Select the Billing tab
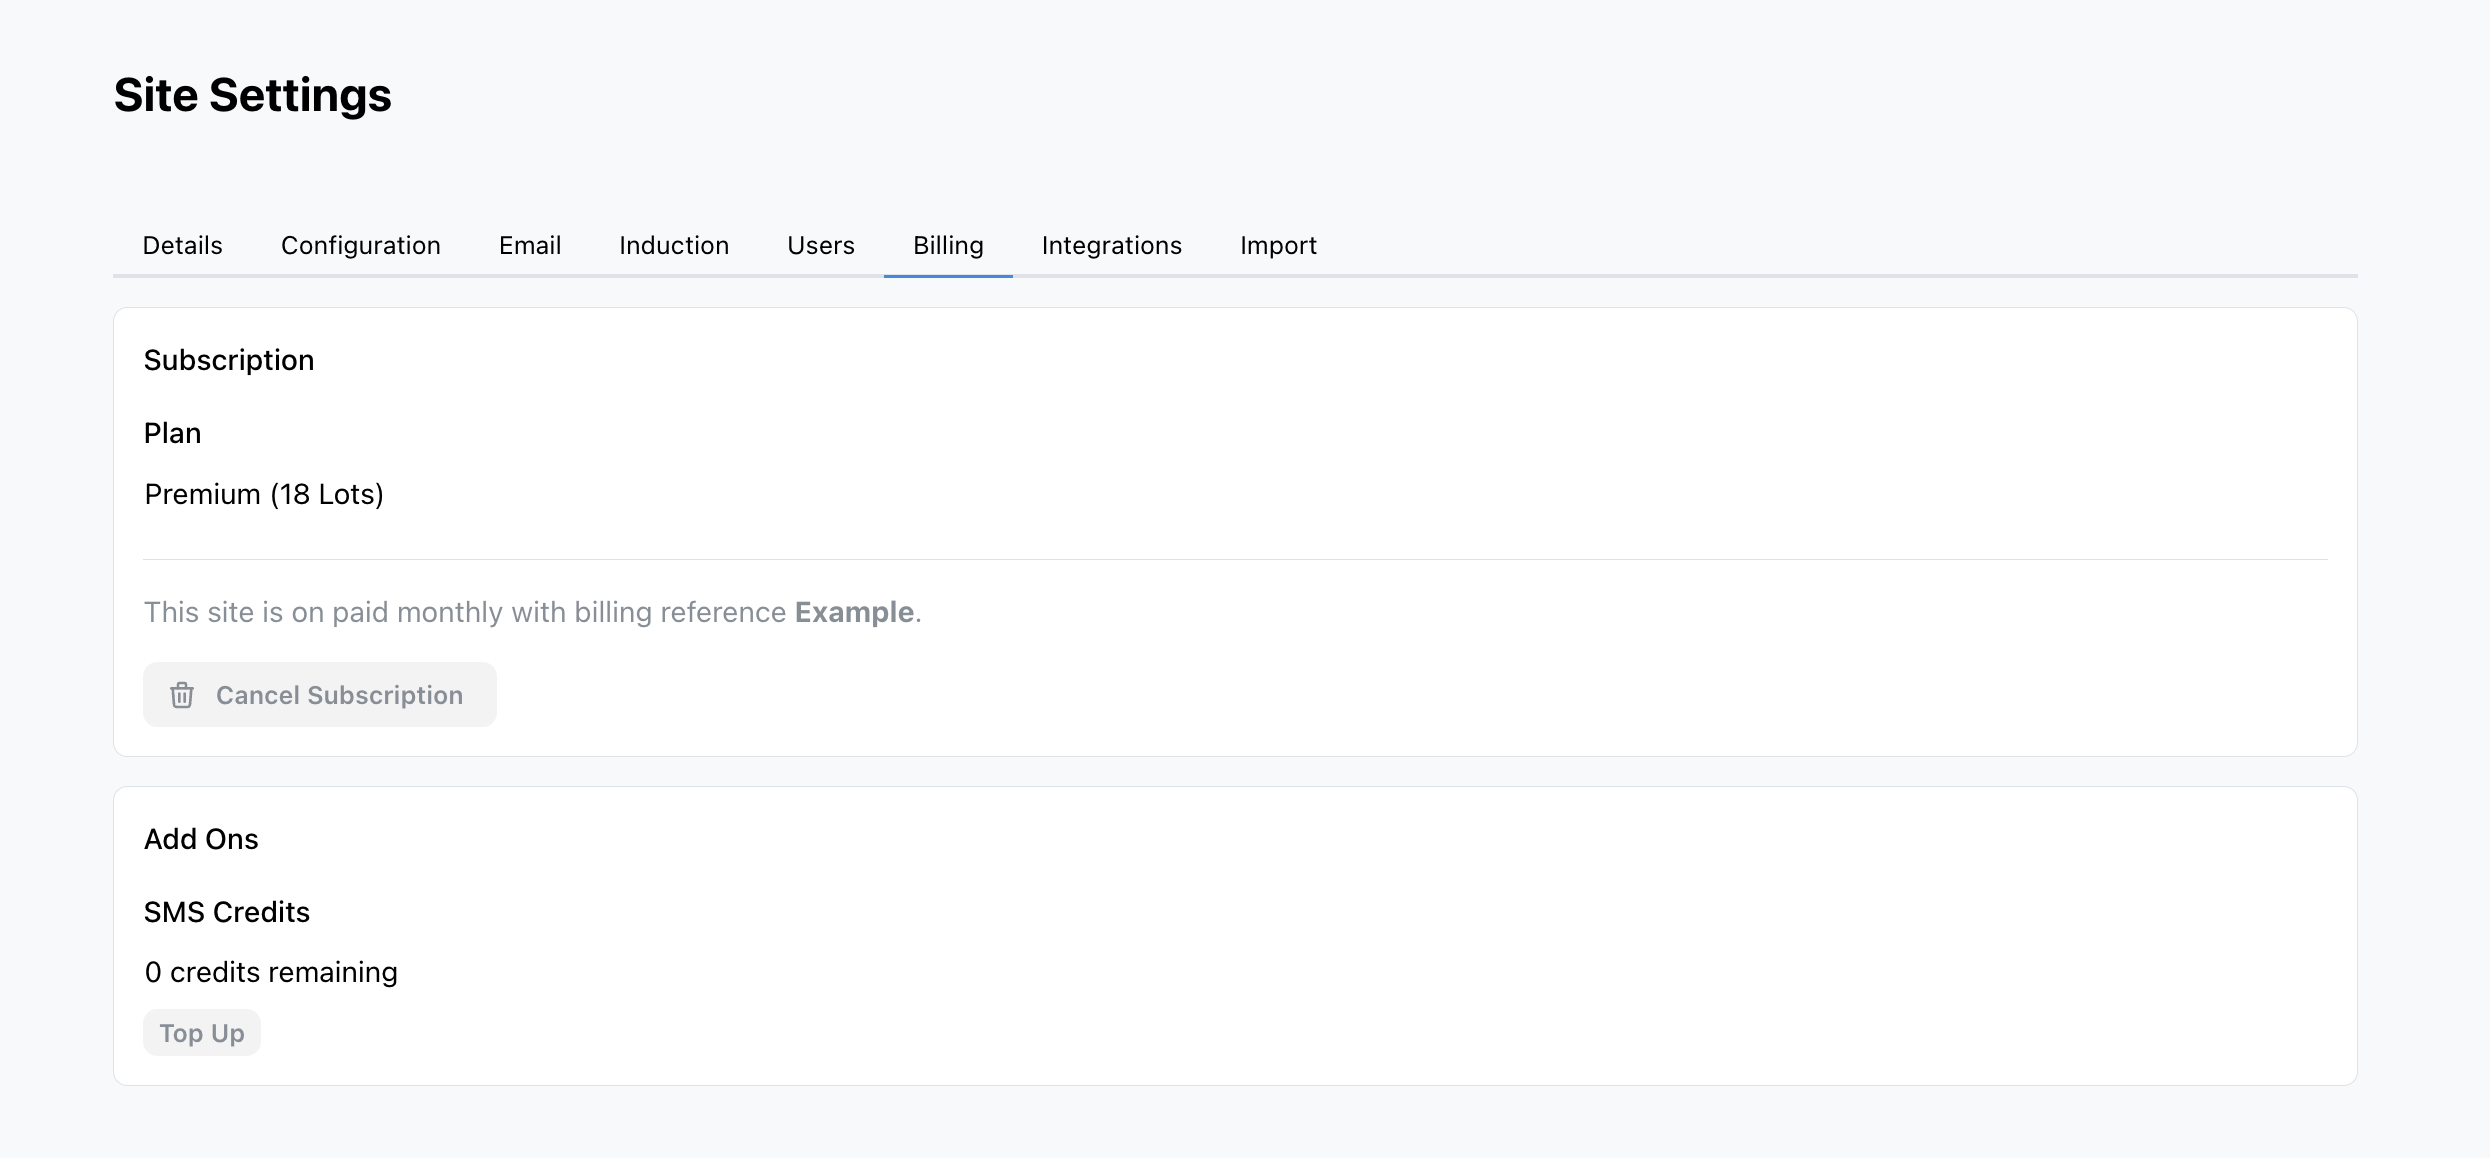The image size is (2490, 1158). click(947, 246)
